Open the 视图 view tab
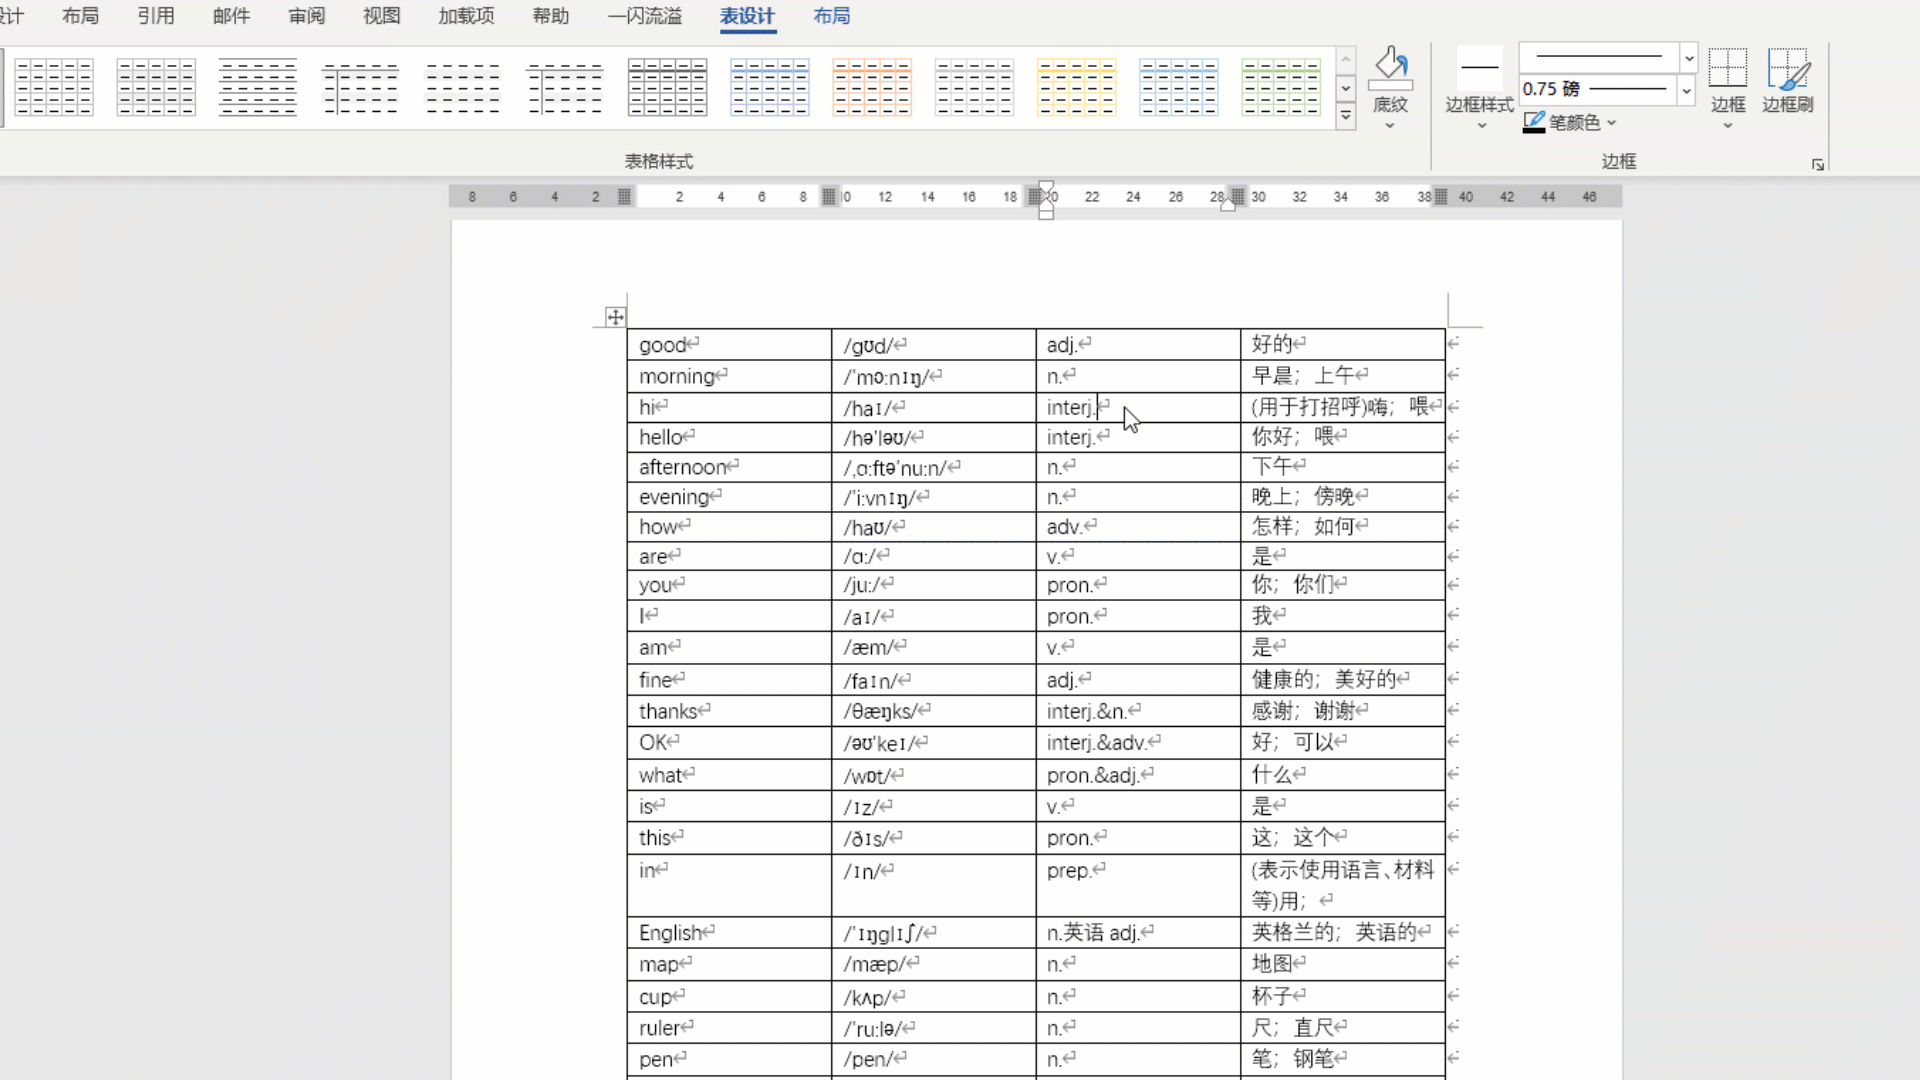 point(381,16)
